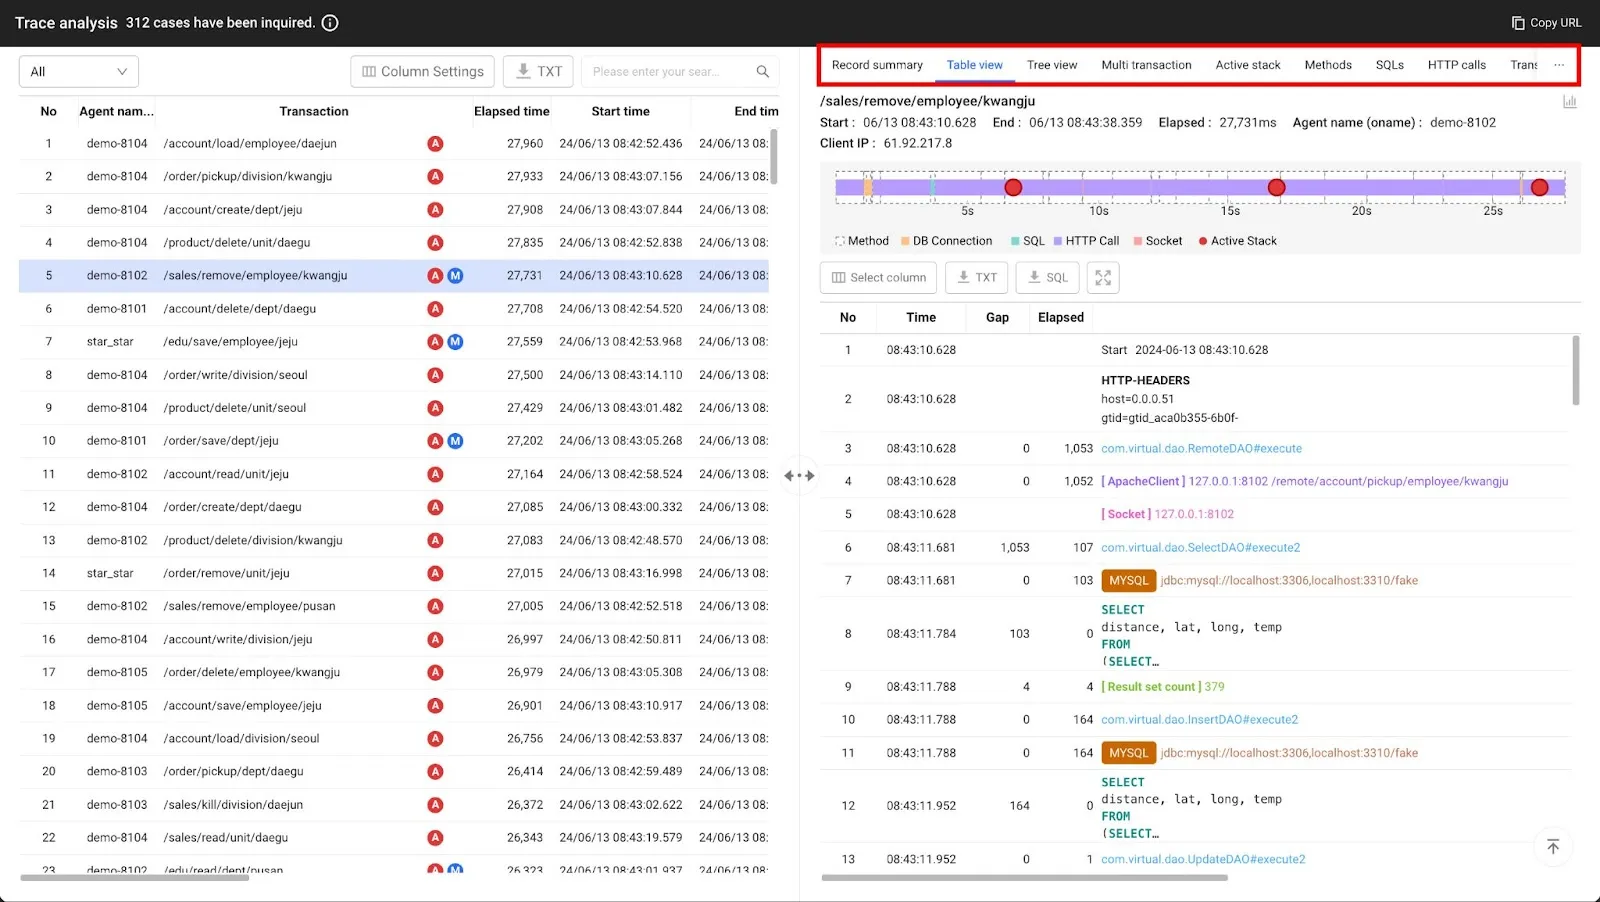Click the A badge on /order/write/division/seoul row
The image size is (1600, 902).
435,375
